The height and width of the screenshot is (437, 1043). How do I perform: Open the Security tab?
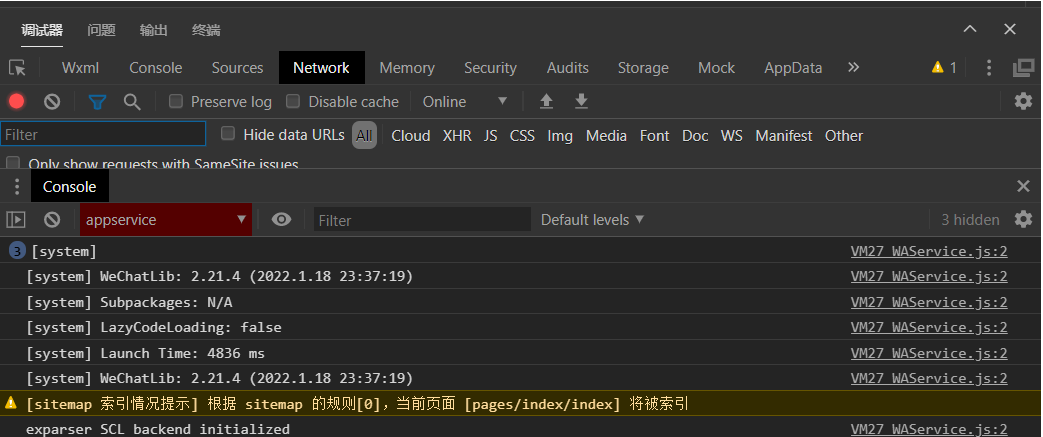(x=490, y=68)
